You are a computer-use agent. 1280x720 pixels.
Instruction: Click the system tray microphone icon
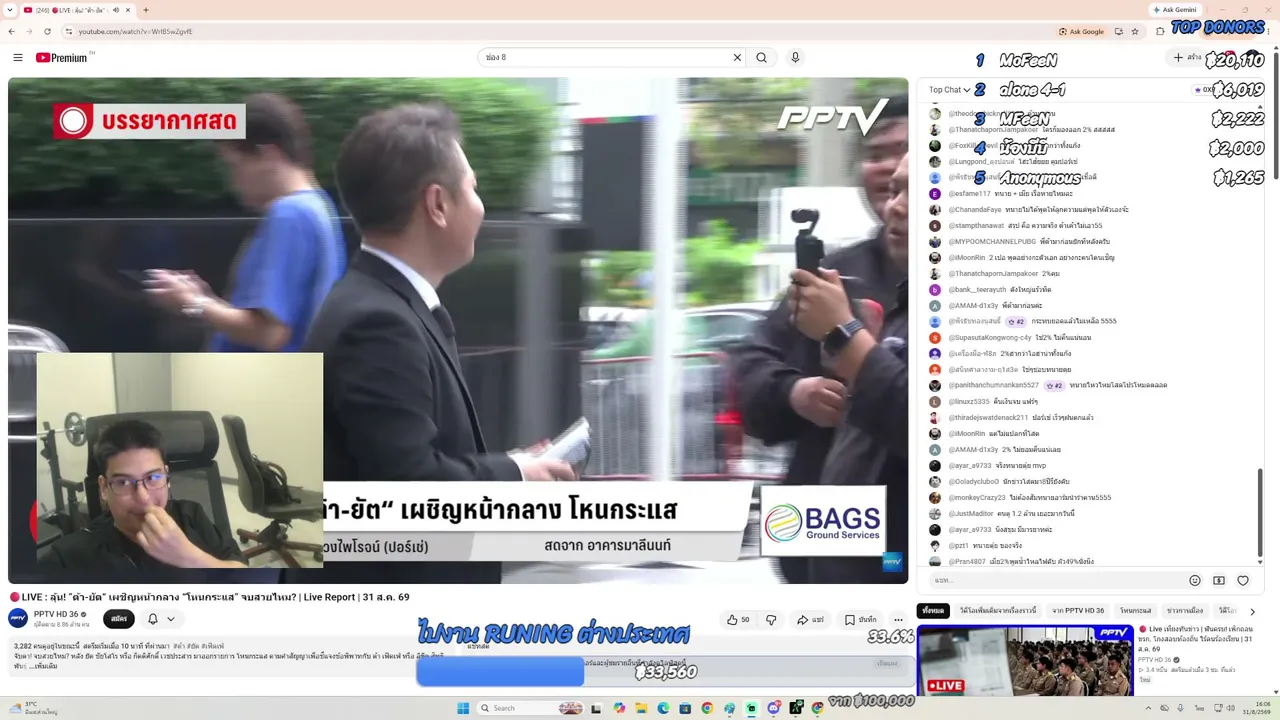click(1181, 708)
